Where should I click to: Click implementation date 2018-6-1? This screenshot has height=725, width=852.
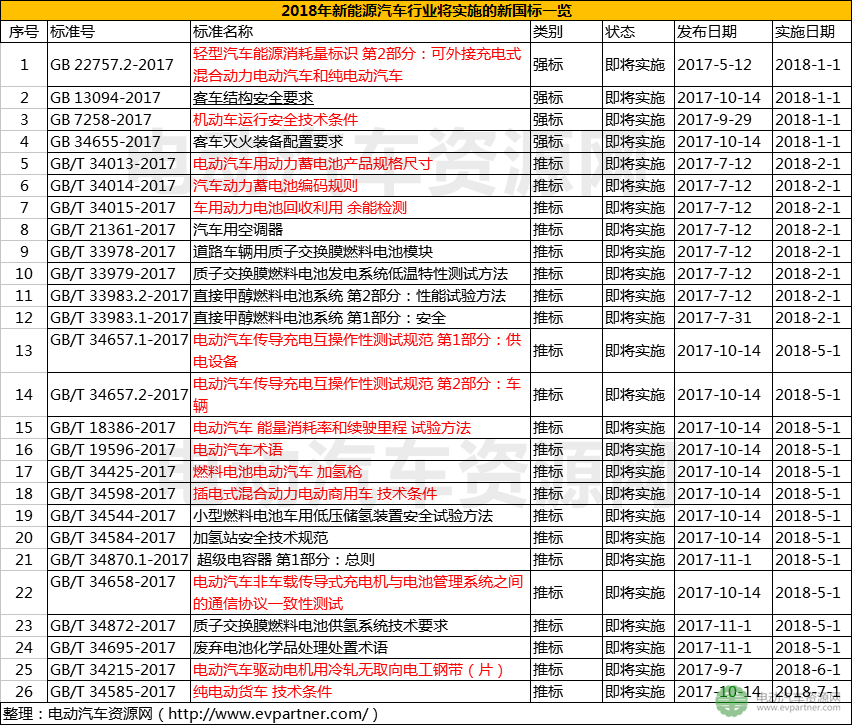pyautogui.click(x=808, y=670)
